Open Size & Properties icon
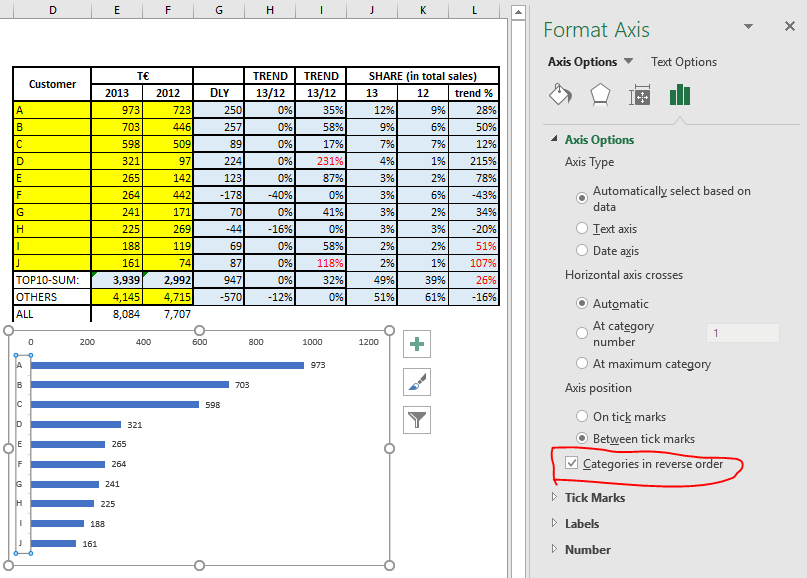The image size is (807, 578). (x=640, y=95)
